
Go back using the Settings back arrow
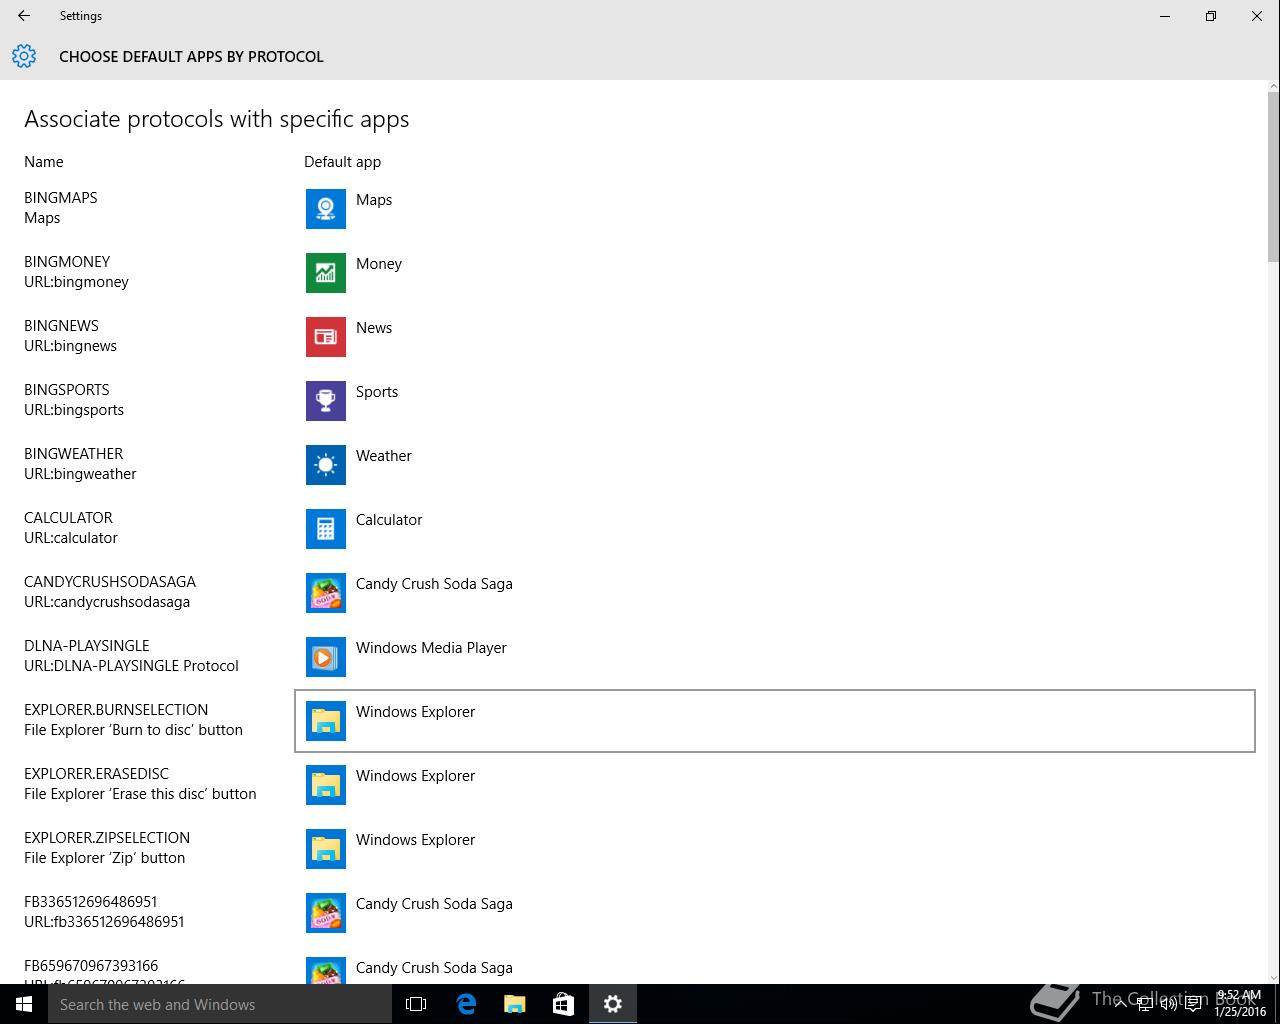click(24, 16)
